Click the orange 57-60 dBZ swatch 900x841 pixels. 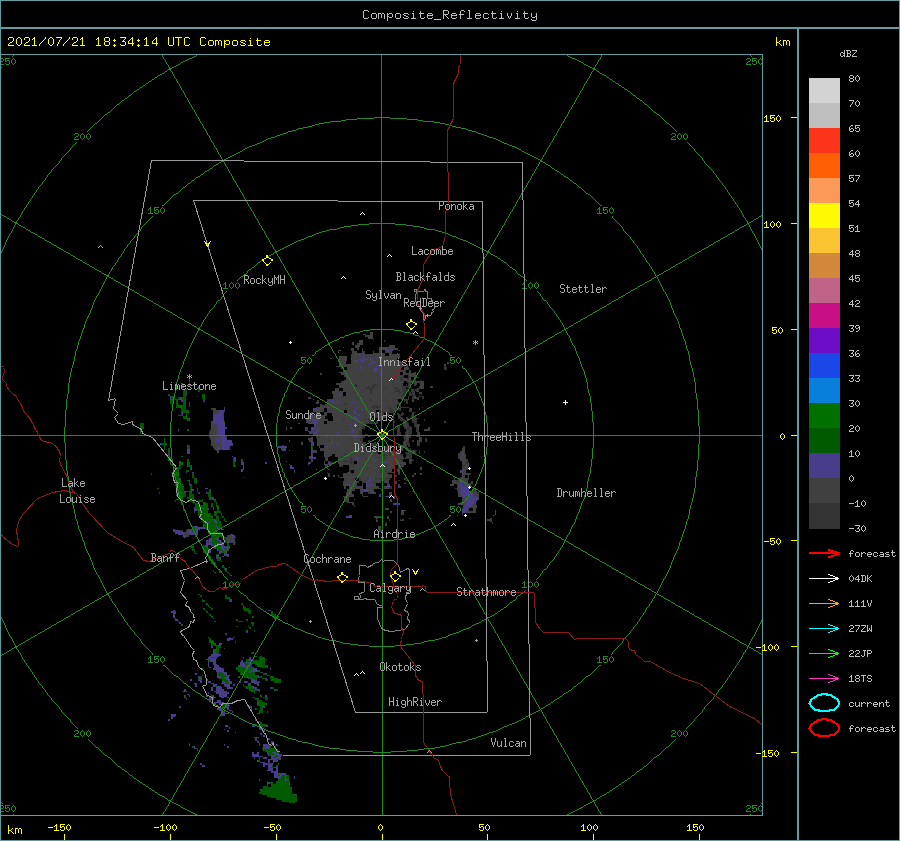click(x=824, y=166)
